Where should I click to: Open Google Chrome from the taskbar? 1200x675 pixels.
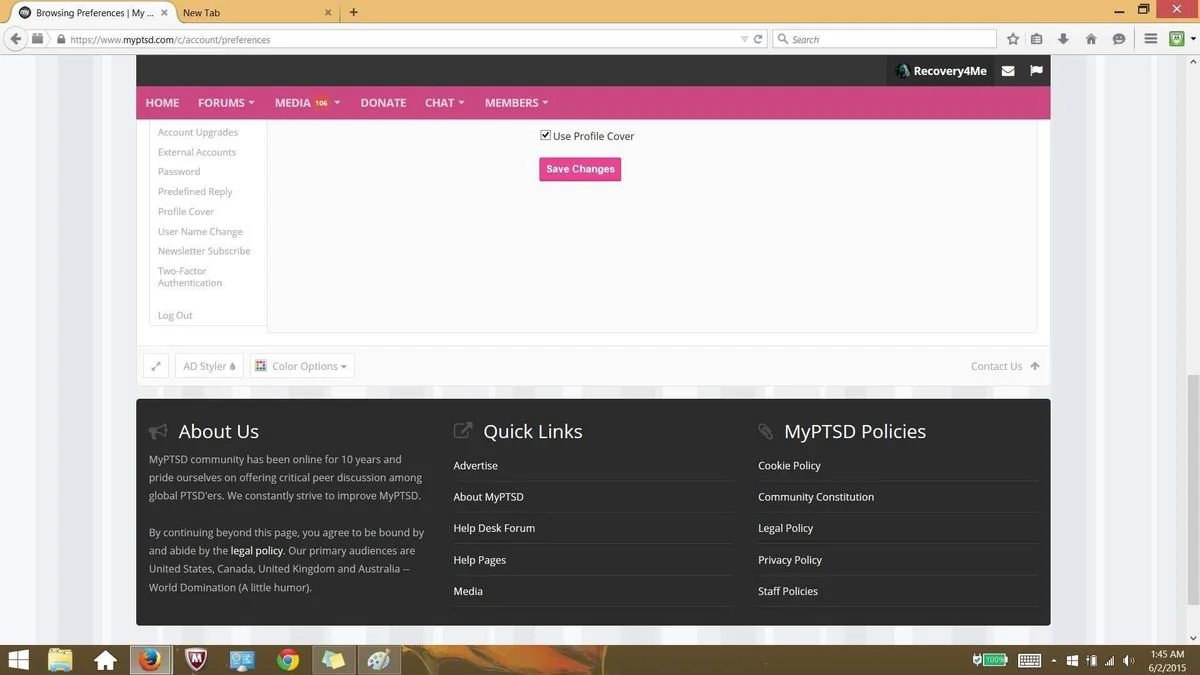tap(288, 660)
